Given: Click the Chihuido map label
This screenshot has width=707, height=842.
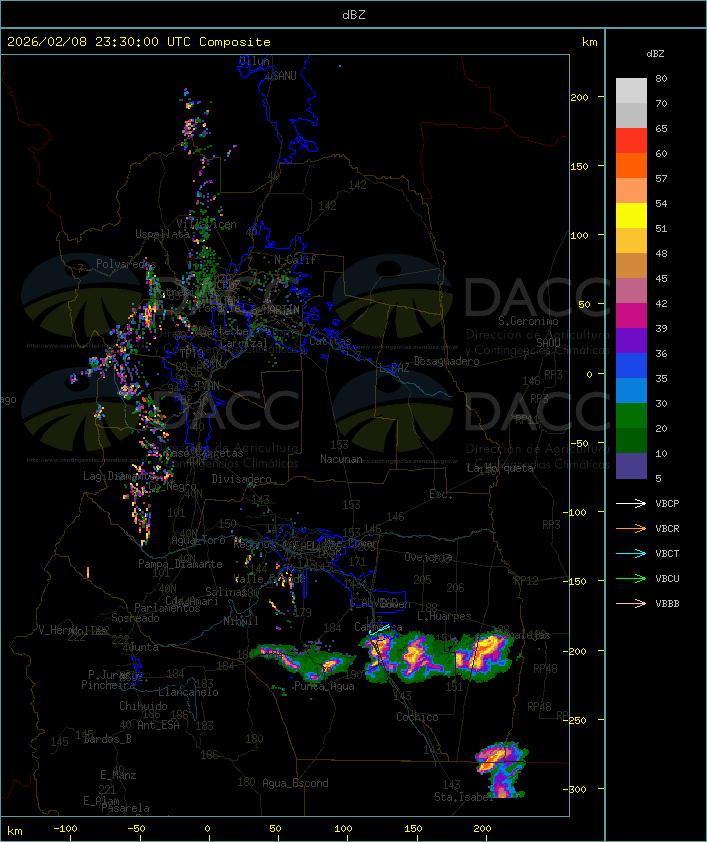Looking at the screenshot, I should (143, 706).
